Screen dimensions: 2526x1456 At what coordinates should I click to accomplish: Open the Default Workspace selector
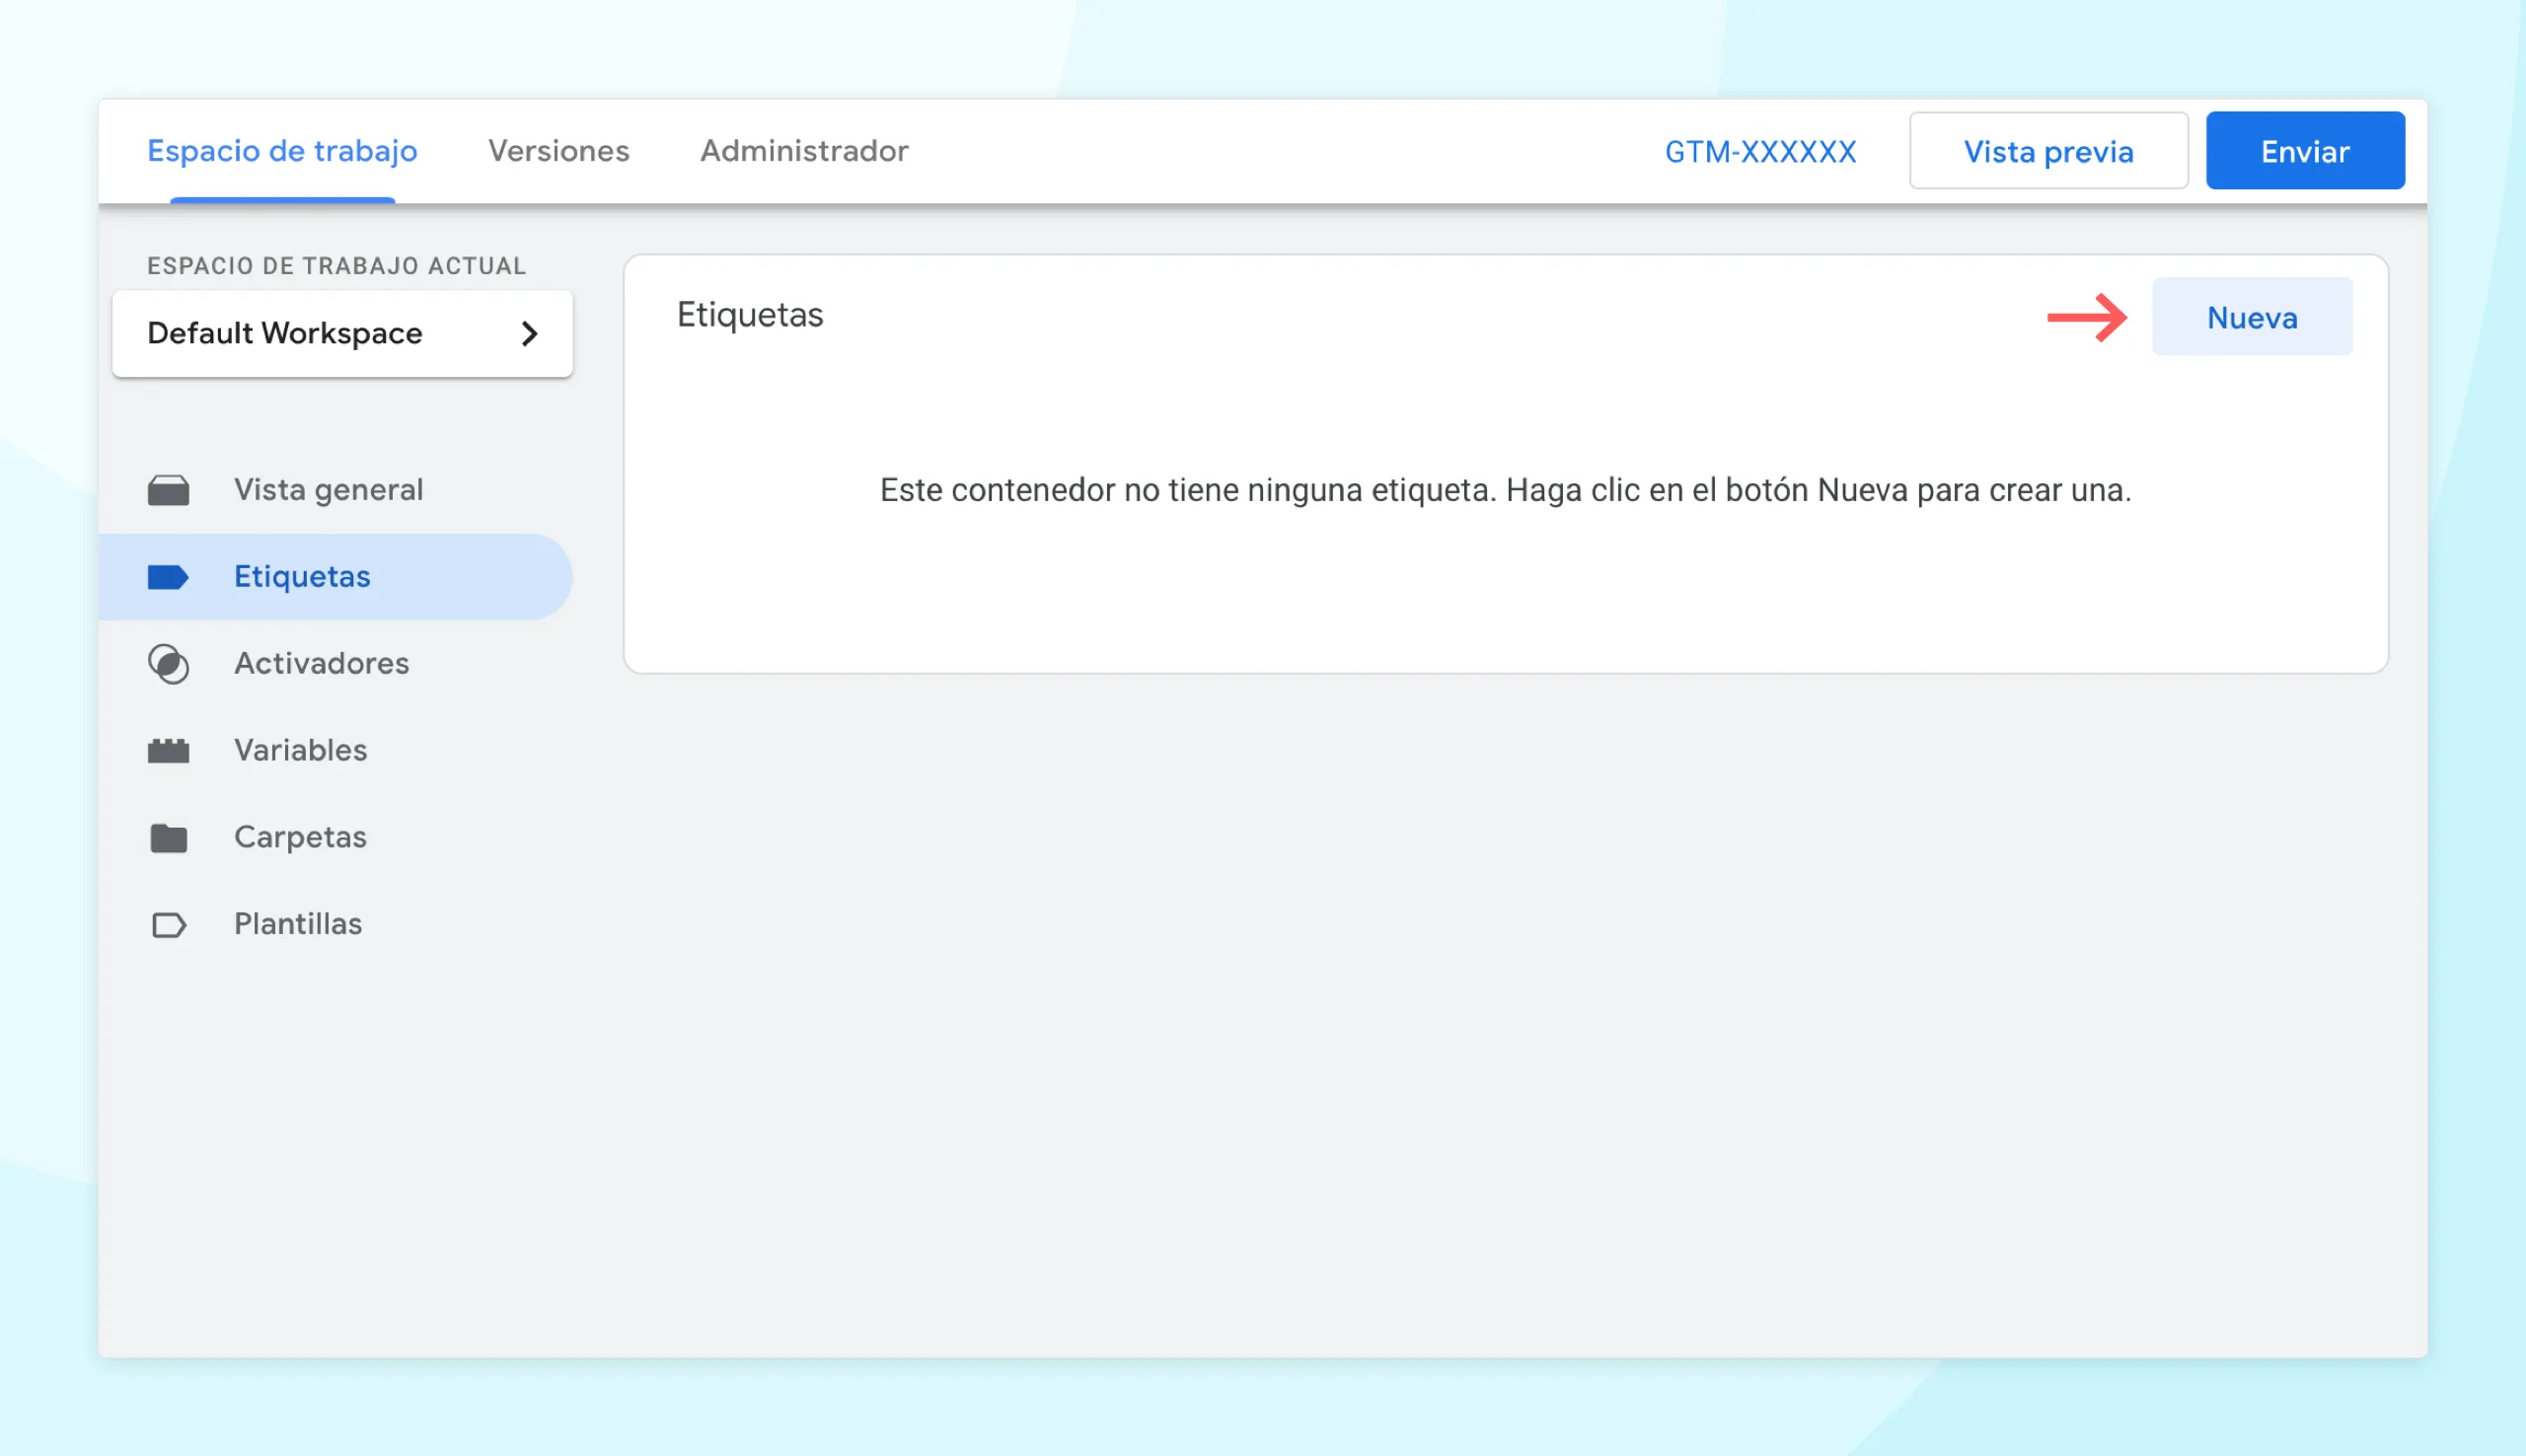pos(342,334)
